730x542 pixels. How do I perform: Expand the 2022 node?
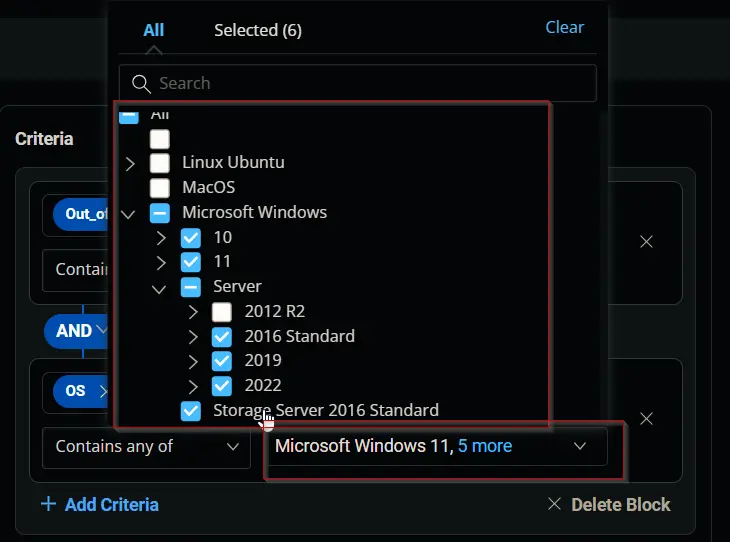(x=193, y=386)
